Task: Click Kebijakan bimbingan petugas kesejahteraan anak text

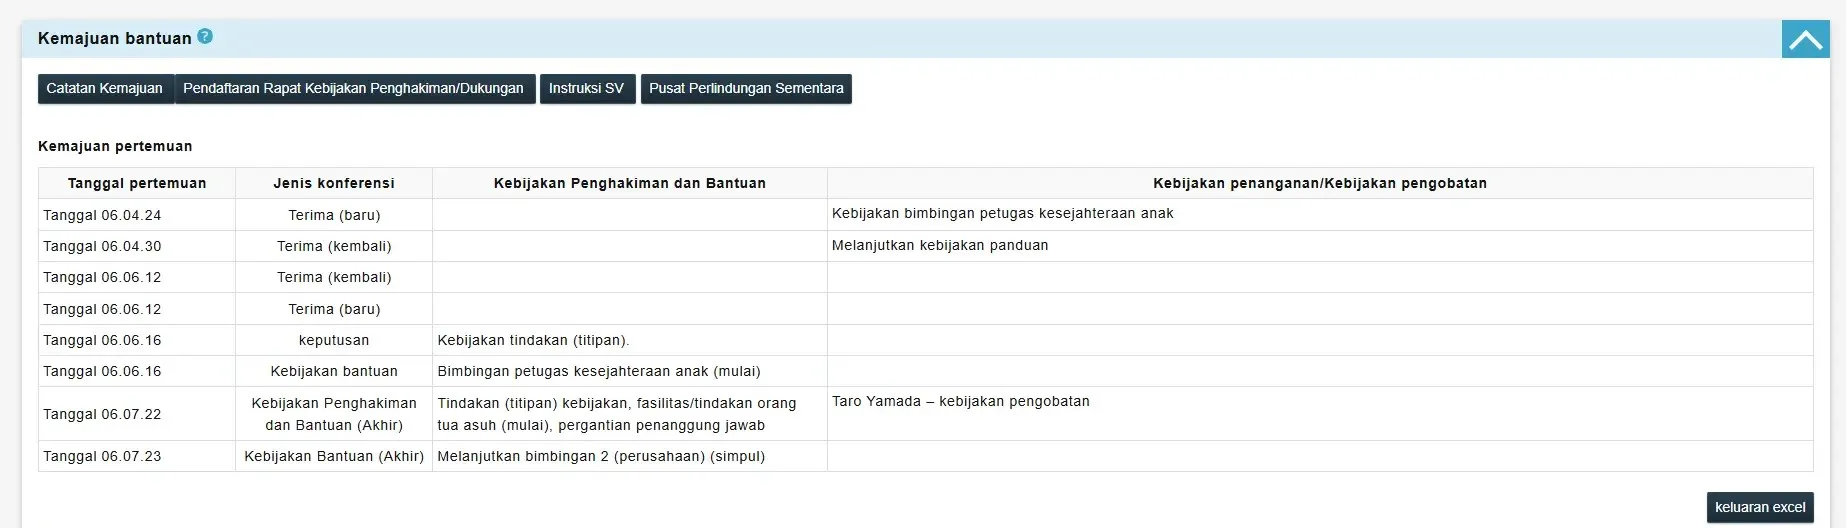Action: pos(1002,213)
